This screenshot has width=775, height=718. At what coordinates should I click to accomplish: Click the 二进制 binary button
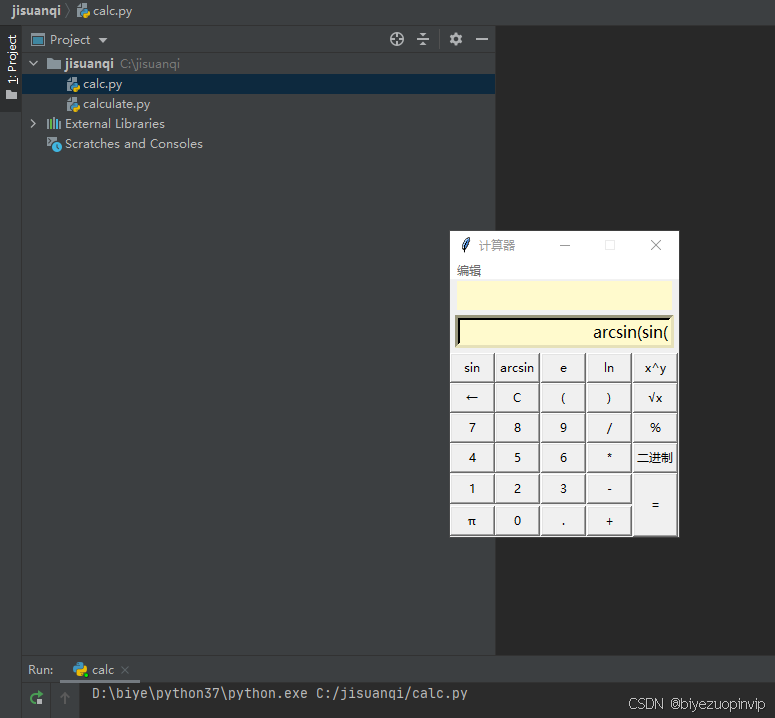tap(655, 458)
